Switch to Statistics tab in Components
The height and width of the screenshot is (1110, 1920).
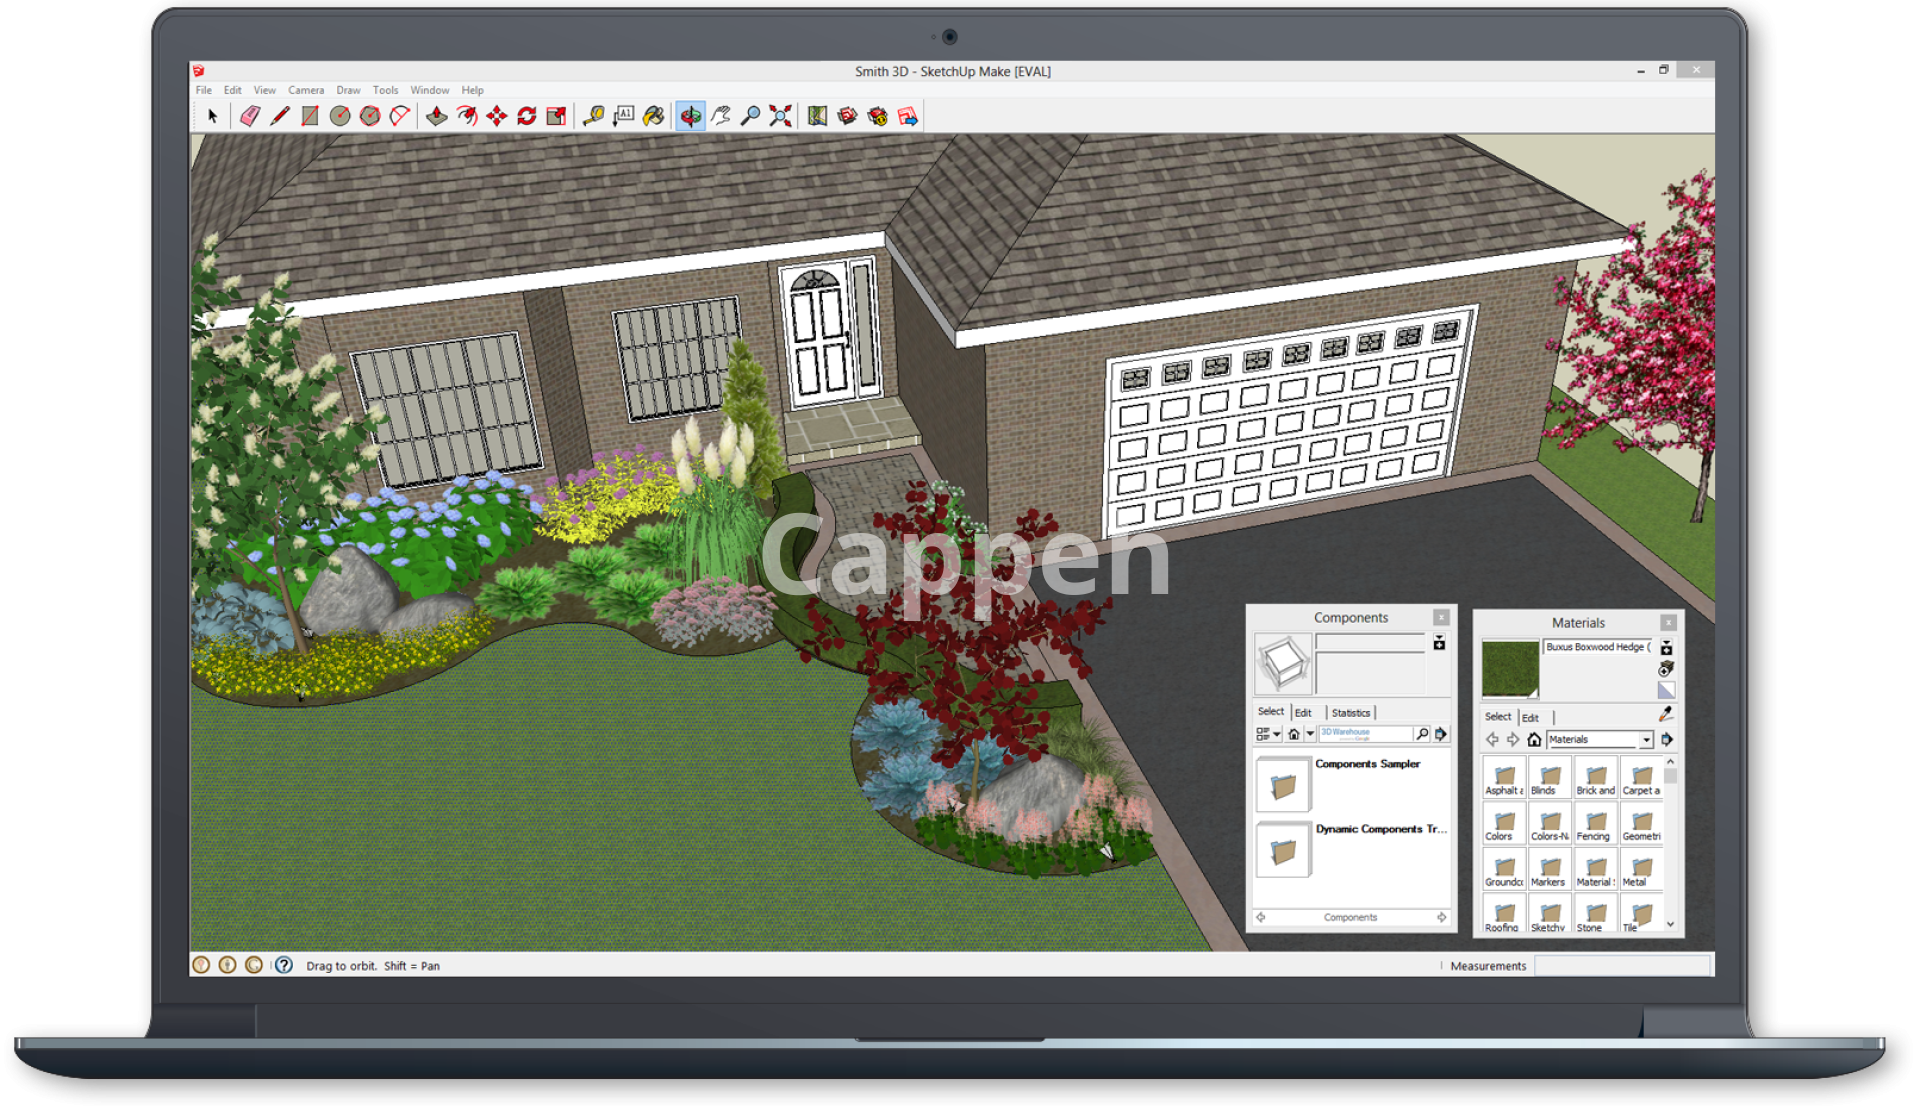tap(1350, 713)
